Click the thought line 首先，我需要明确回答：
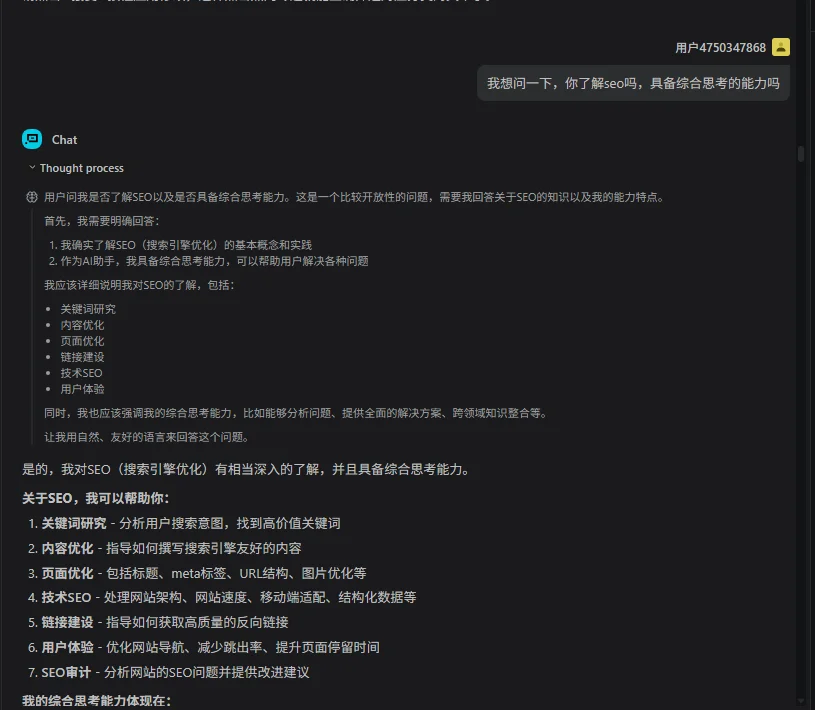The height and width of the screenshot is (710, 815). (102, 221)
